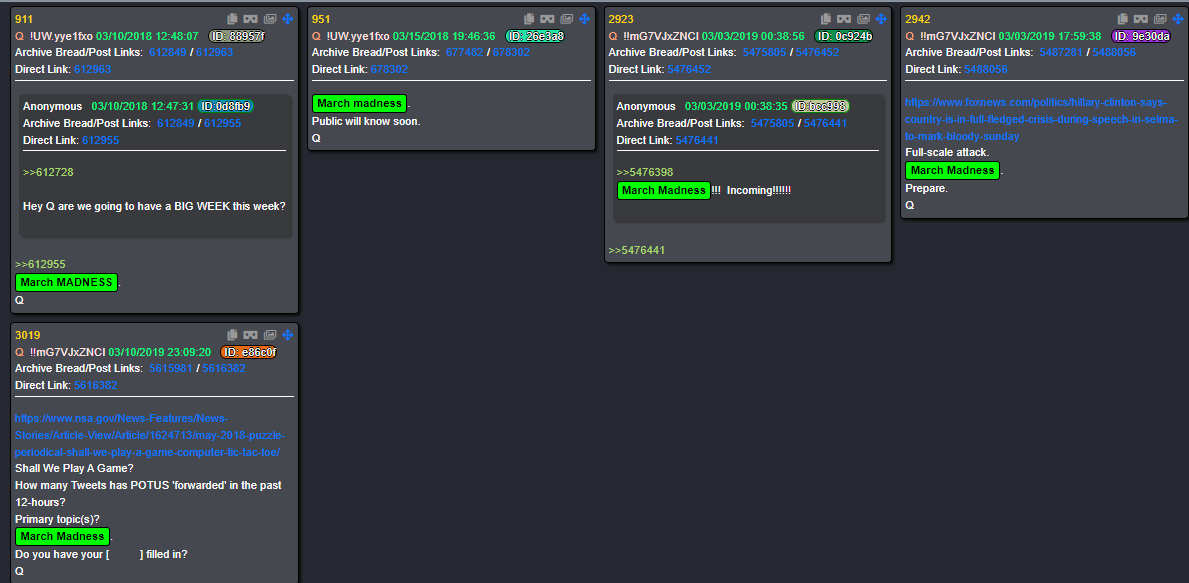The width and height of the screenshot is (1189, 583).
Task: Click the text "Primary topic(s)?"
Action: tap(58, 519)
